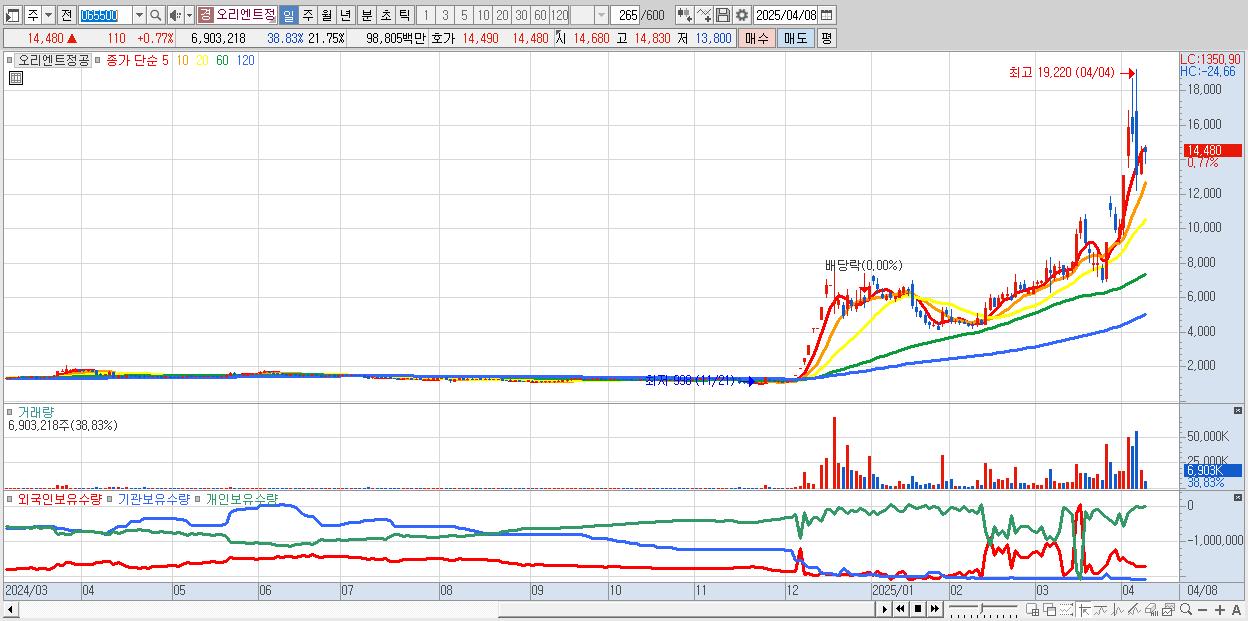Click the minus zoom-out icon
Image resolution: width=1248 pixels, height=621 pixels.
click(1203, 609)
